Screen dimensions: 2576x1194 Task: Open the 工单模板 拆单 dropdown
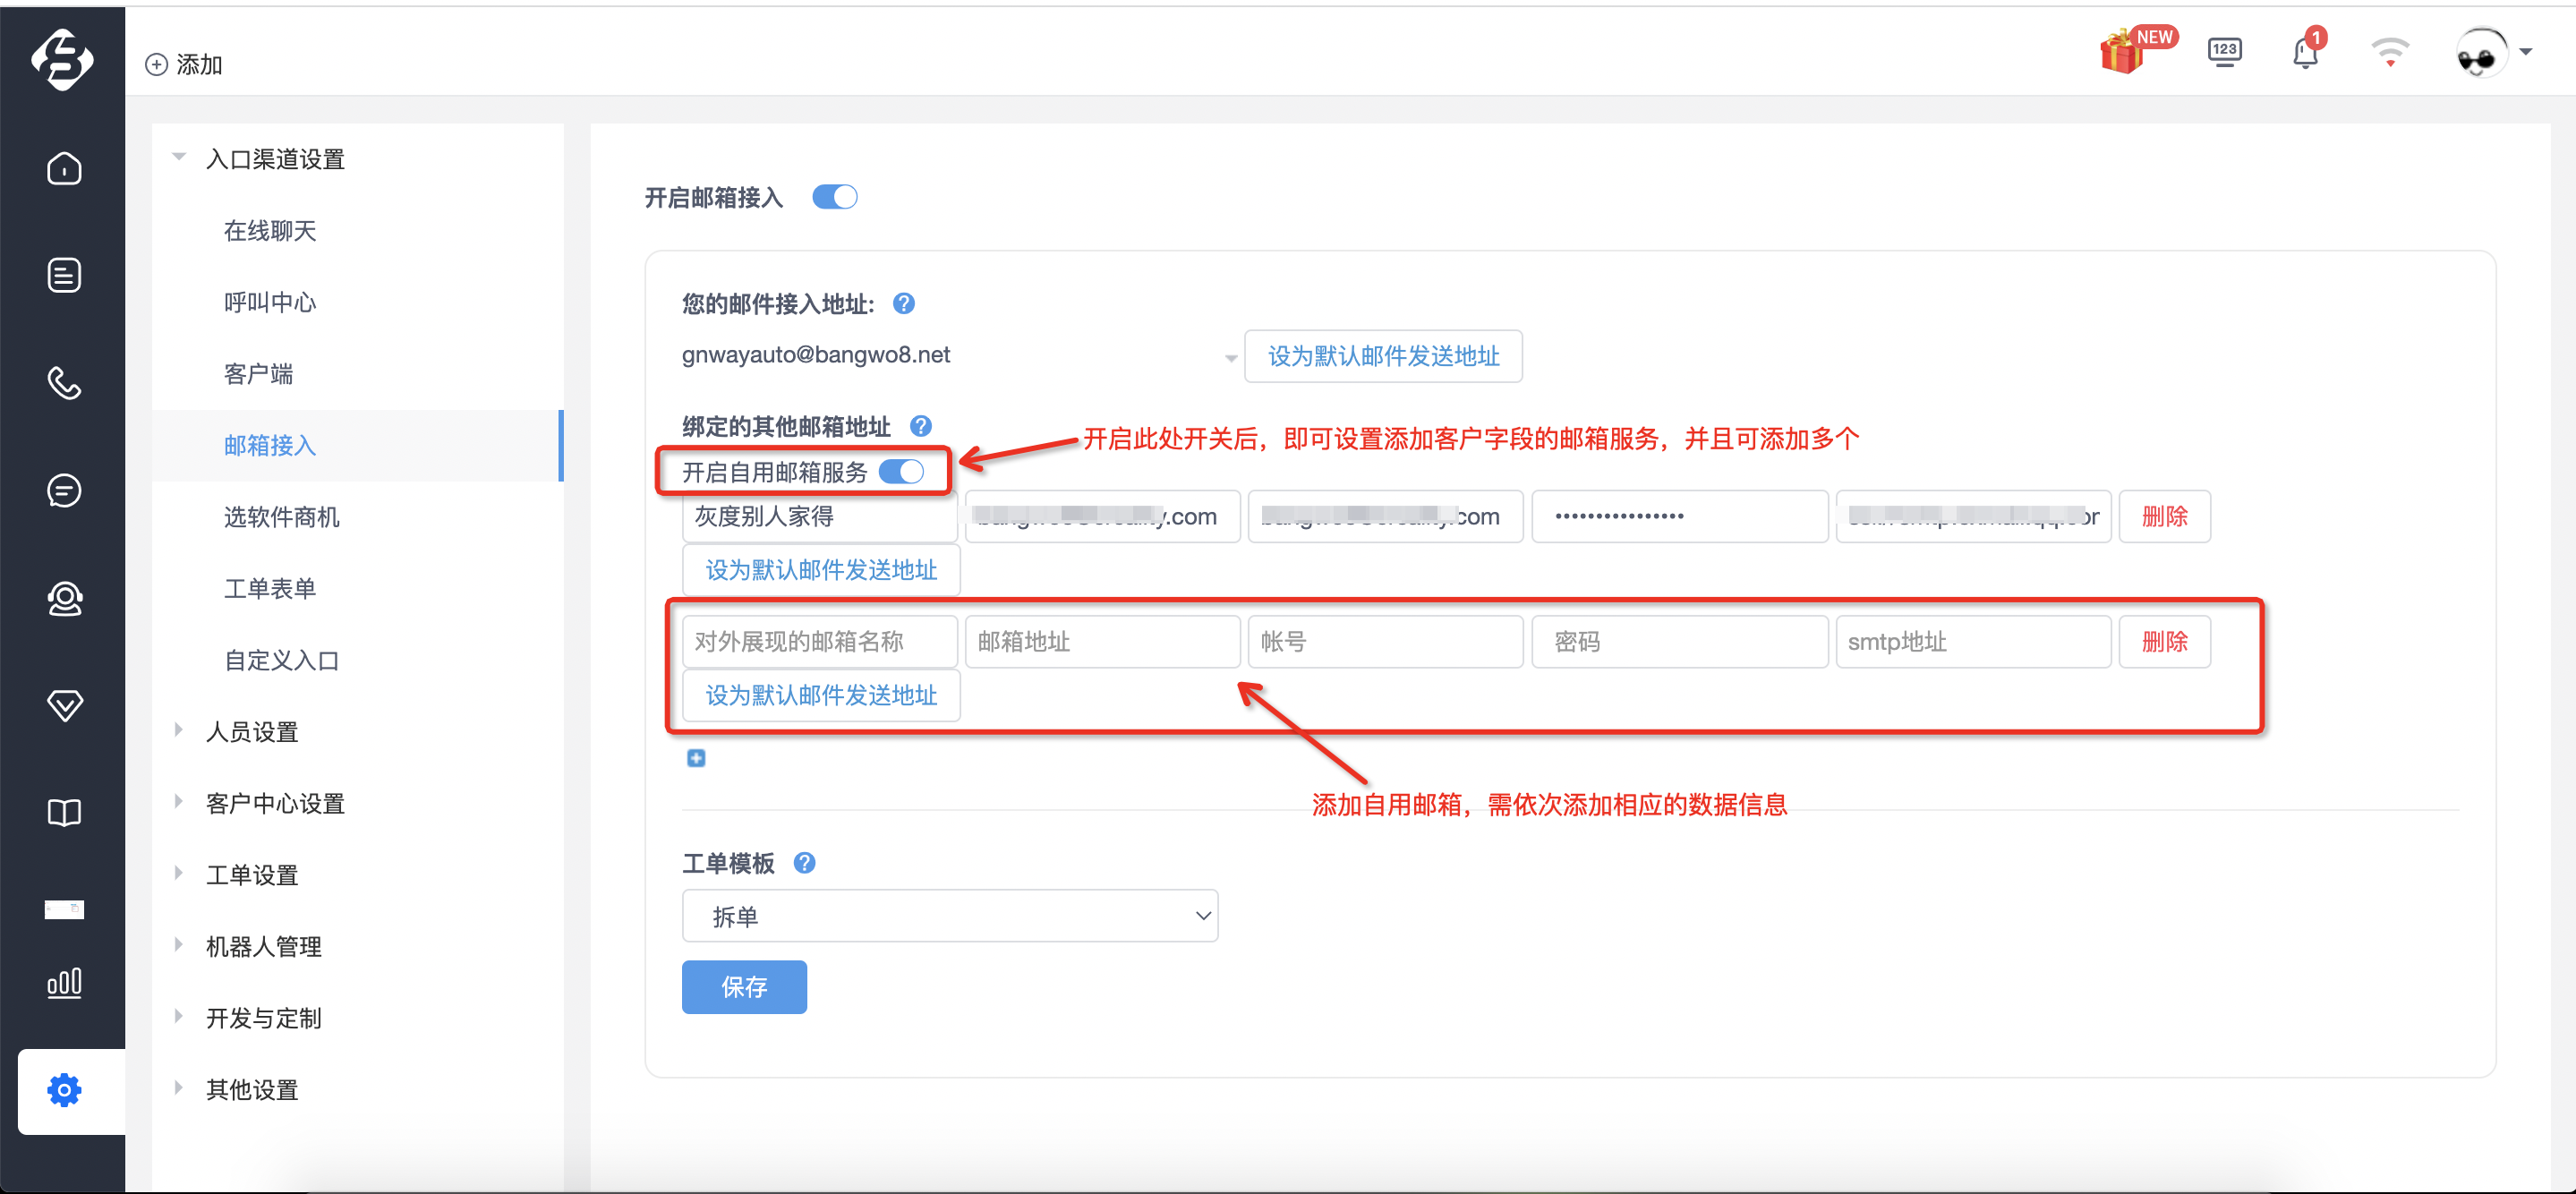[x=949, y=915]
